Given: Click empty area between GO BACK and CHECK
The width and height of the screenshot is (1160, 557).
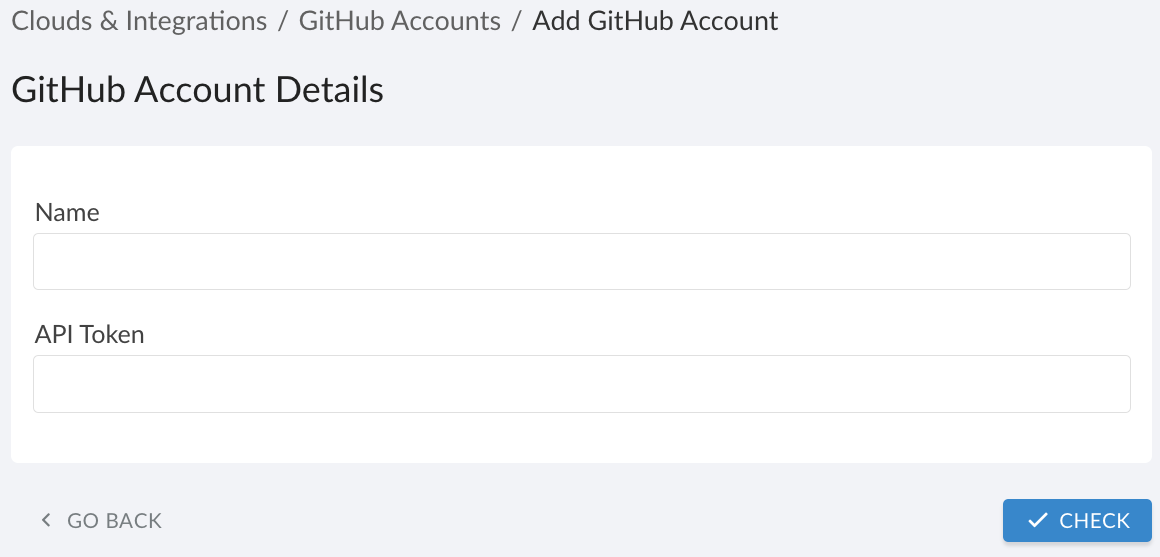Looking at the screenshot, I should (580, 520).
